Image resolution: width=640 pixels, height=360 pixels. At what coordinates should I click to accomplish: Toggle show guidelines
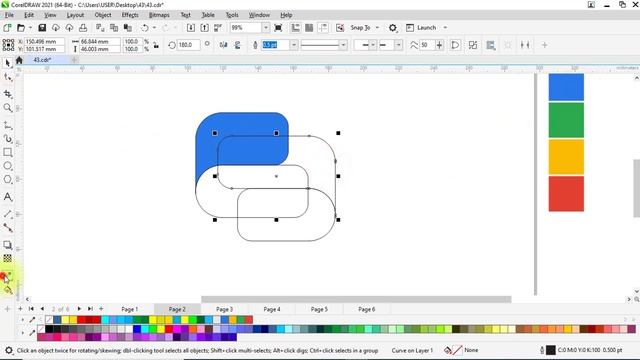(323, 28)
